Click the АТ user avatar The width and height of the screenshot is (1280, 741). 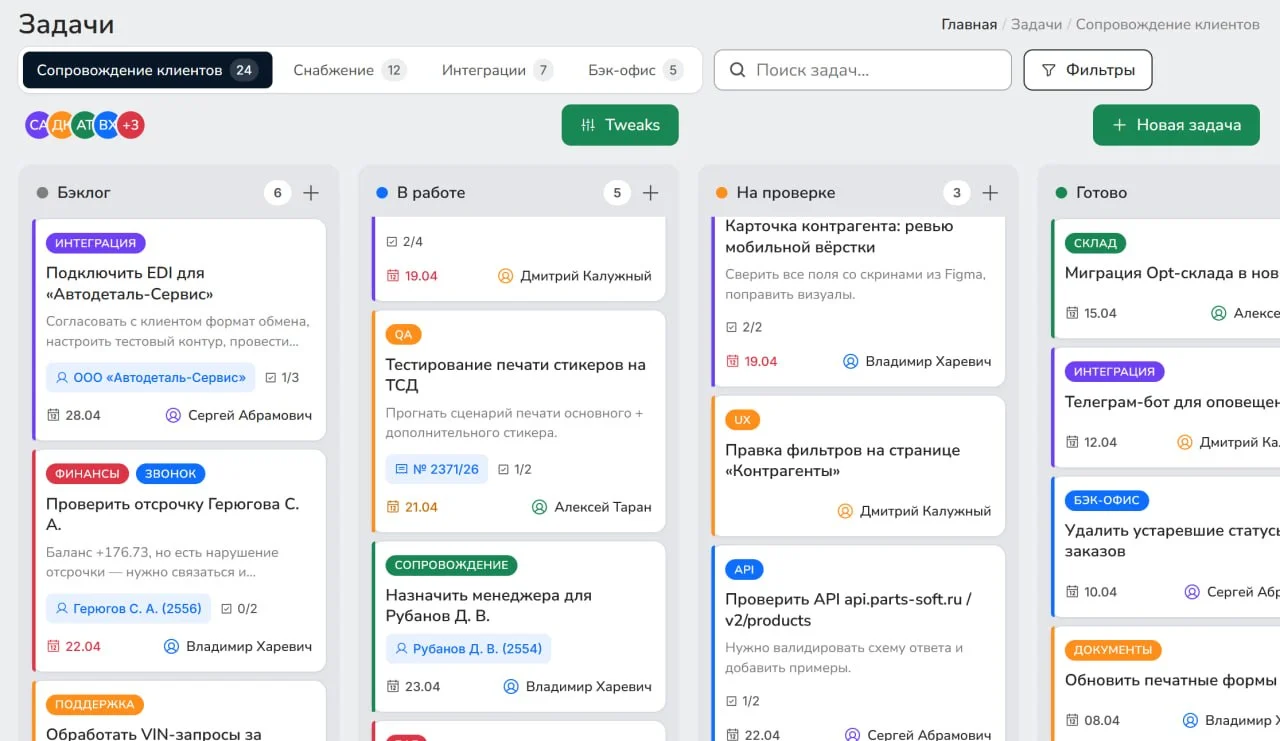(x=84, y=125)
